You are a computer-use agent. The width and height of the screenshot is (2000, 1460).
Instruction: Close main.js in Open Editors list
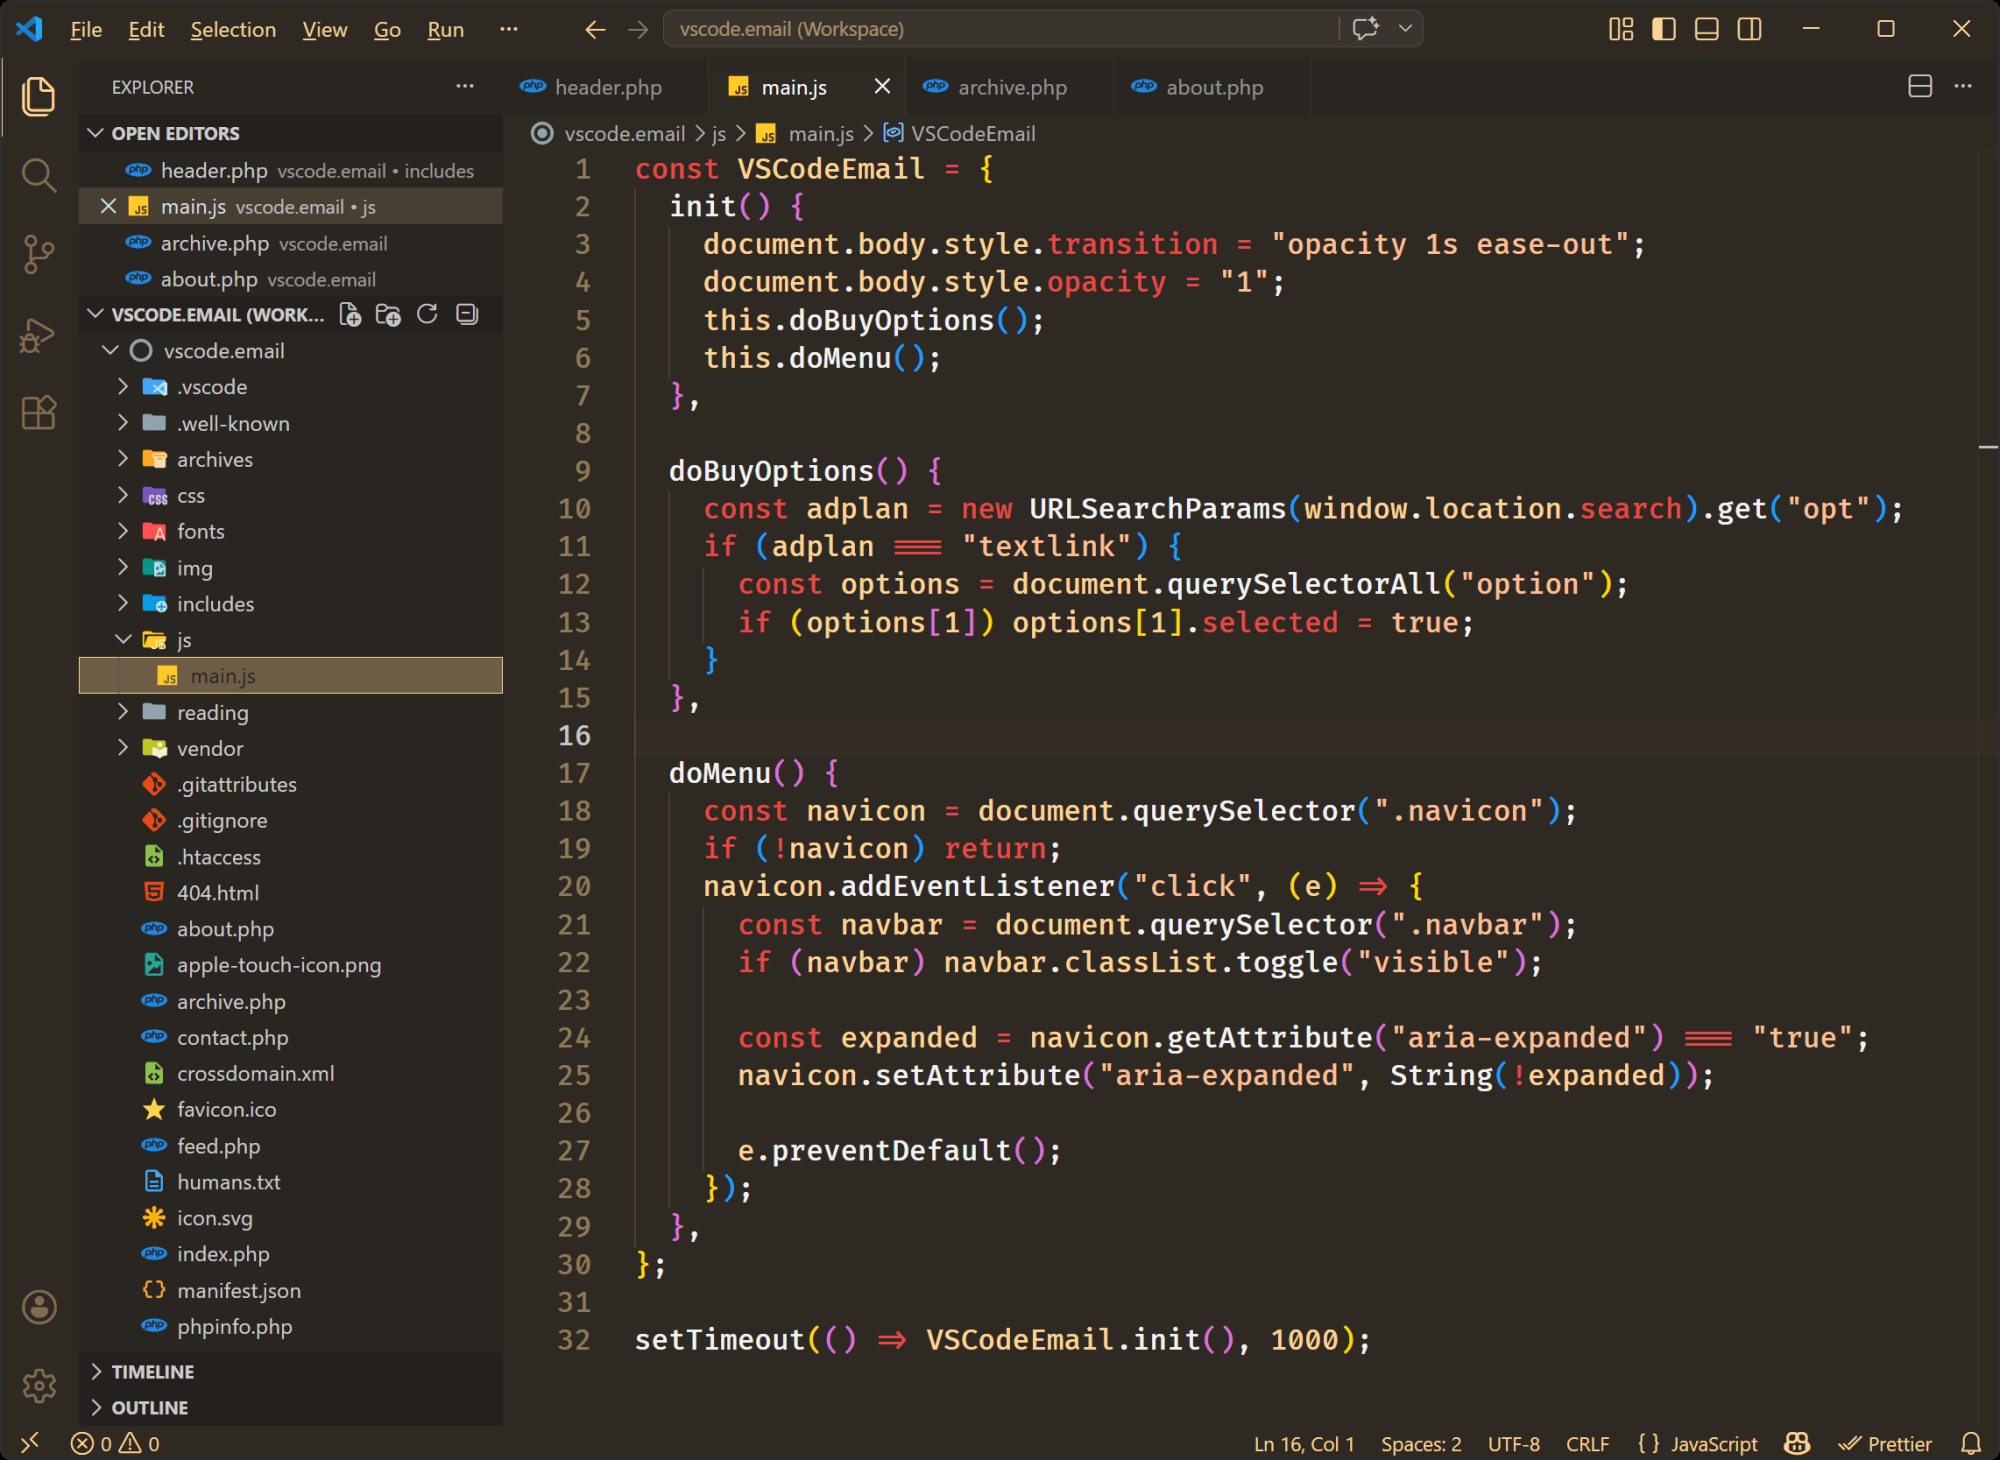[x=109, y=207]
